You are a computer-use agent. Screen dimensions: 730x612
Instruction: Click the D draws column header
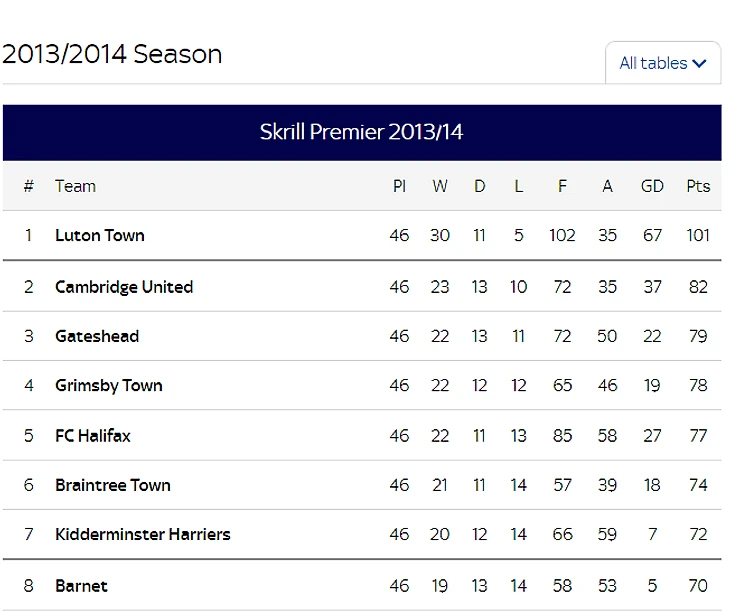pyautogui.click(x=480, y=186)
